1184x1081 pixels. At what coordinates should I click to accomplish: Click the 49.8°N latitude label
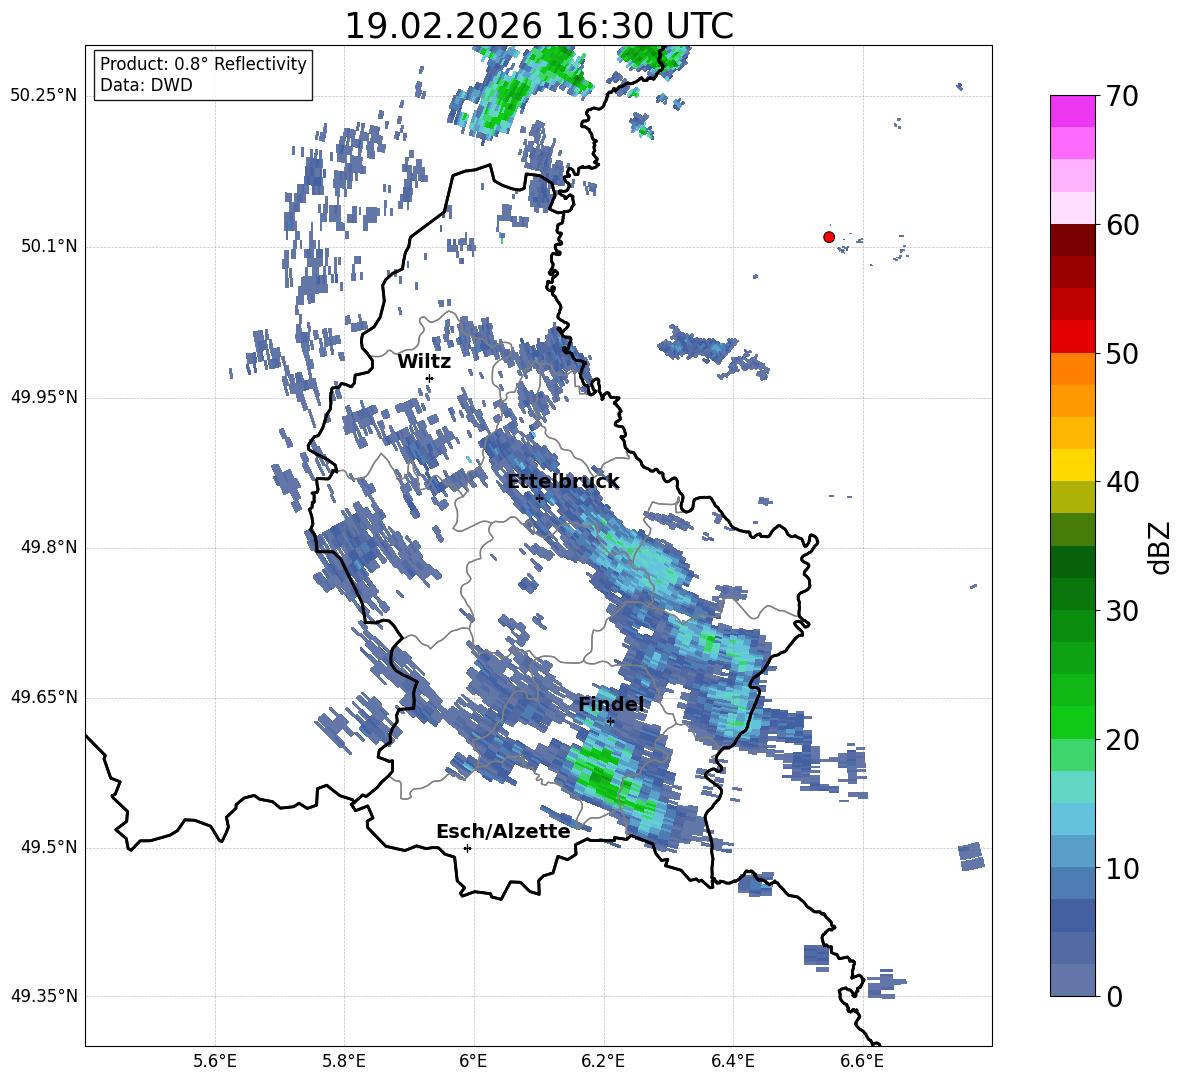point(49,547)
